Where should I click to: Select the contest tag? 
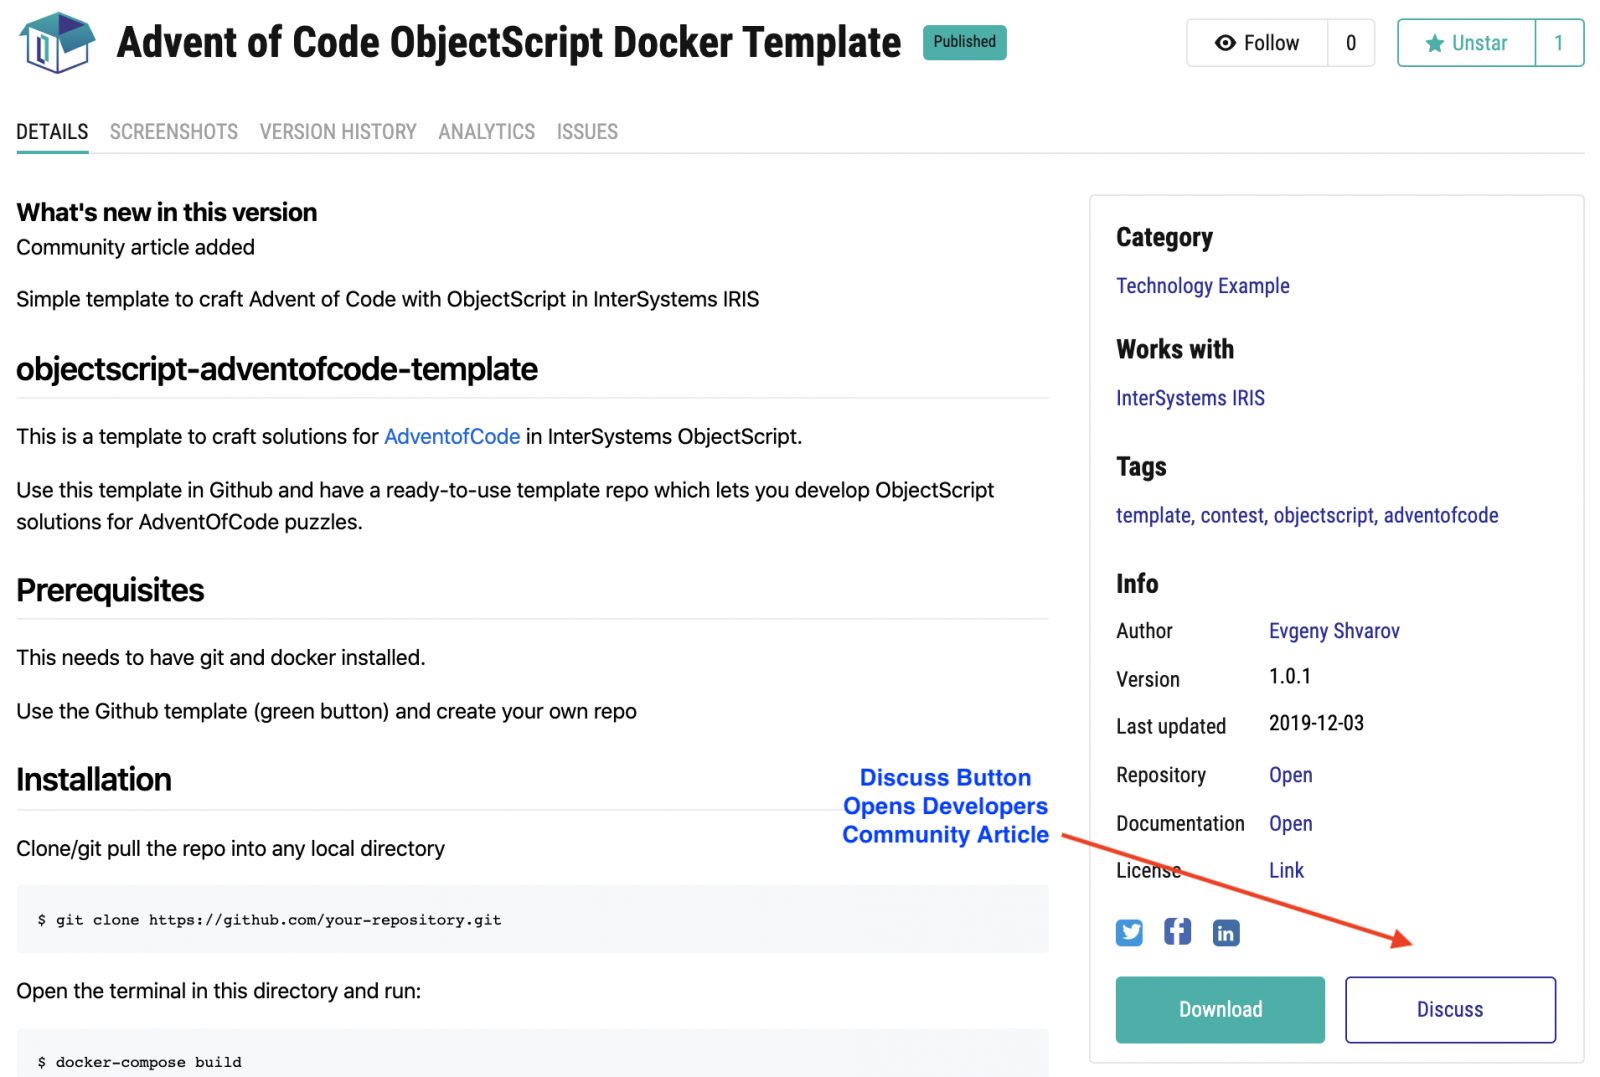pyautogui.click(x=1232, y=516)
